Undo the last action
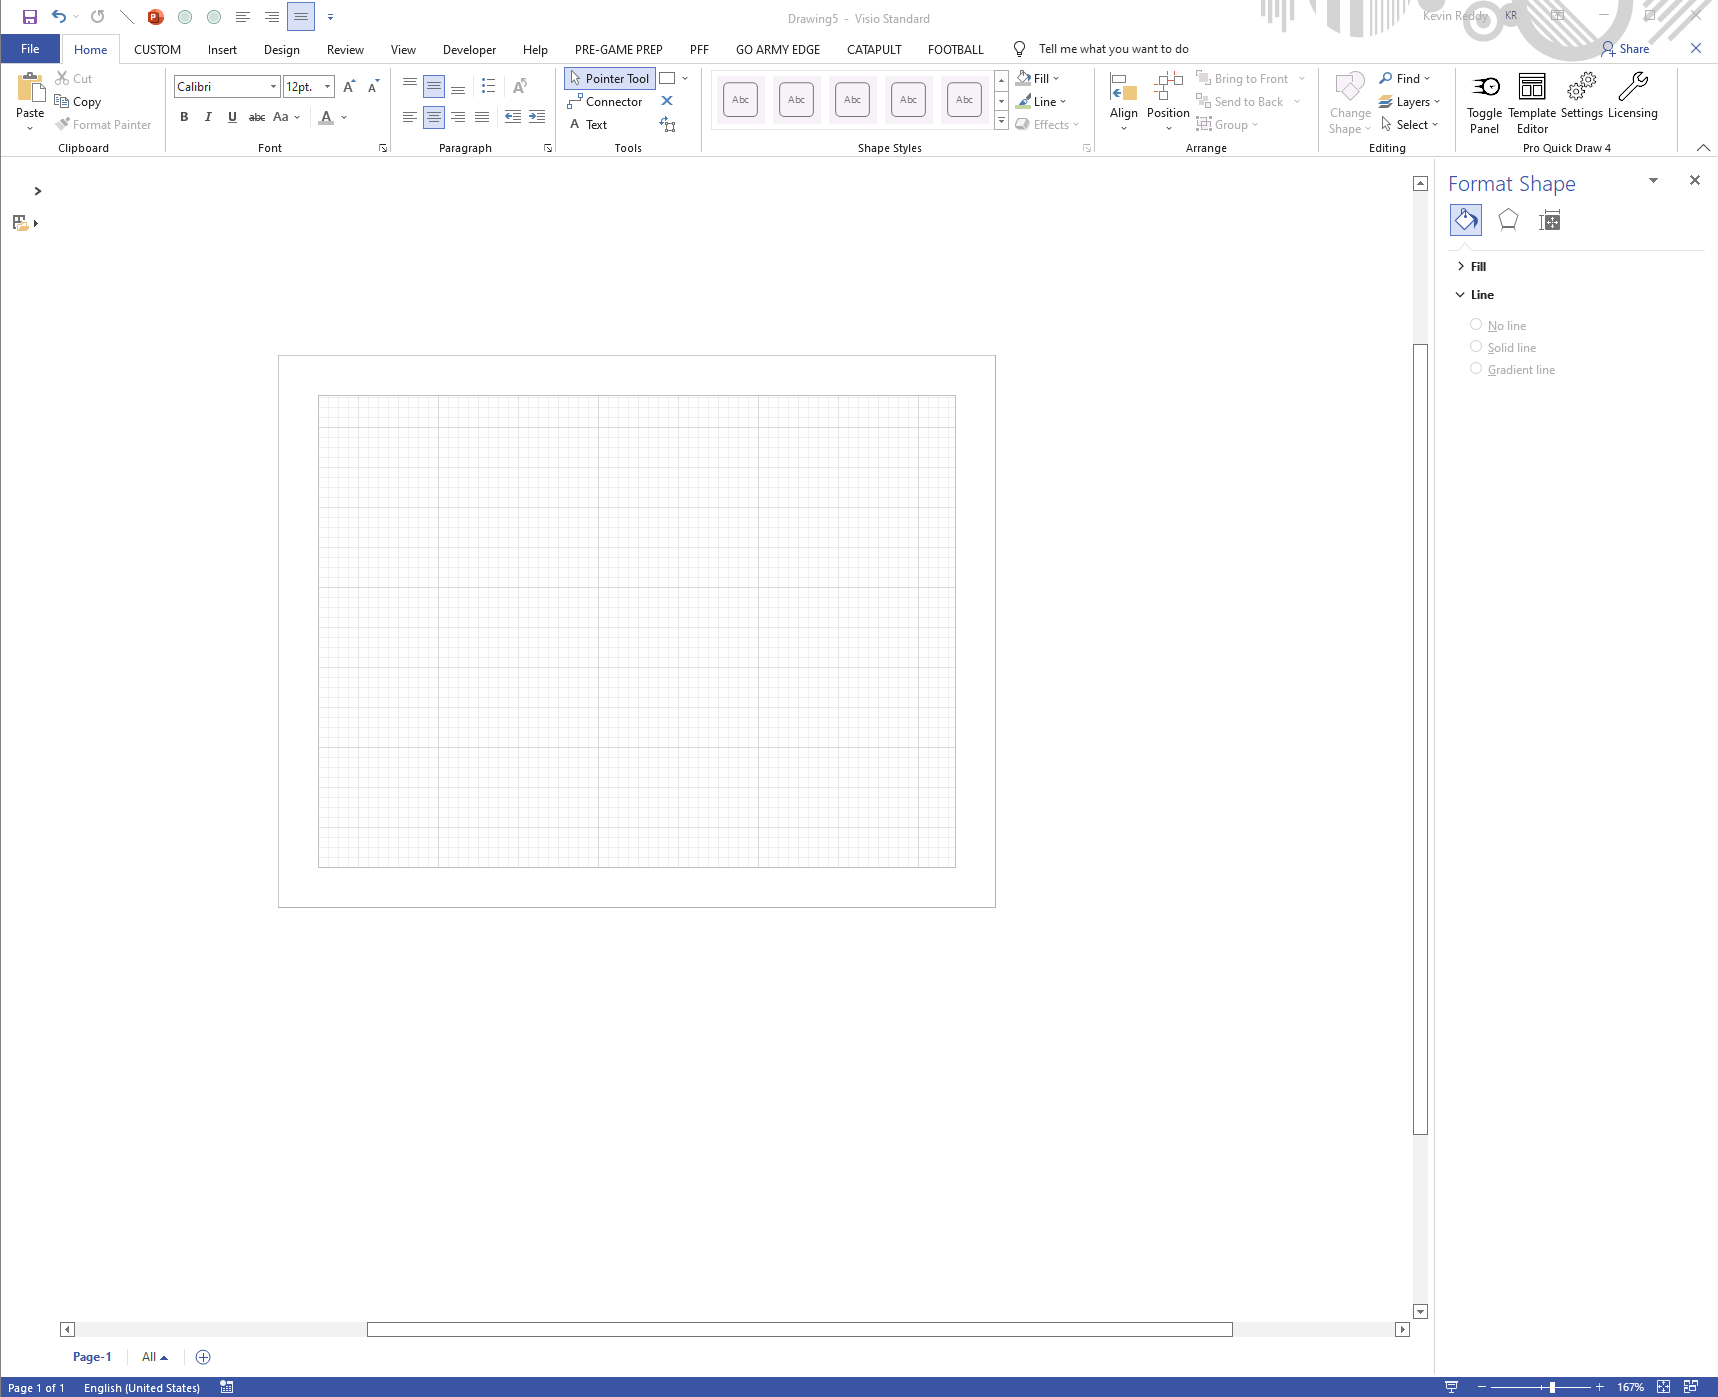The height and width of the screenshot is (1397, 1718). [x=59, y=17]
